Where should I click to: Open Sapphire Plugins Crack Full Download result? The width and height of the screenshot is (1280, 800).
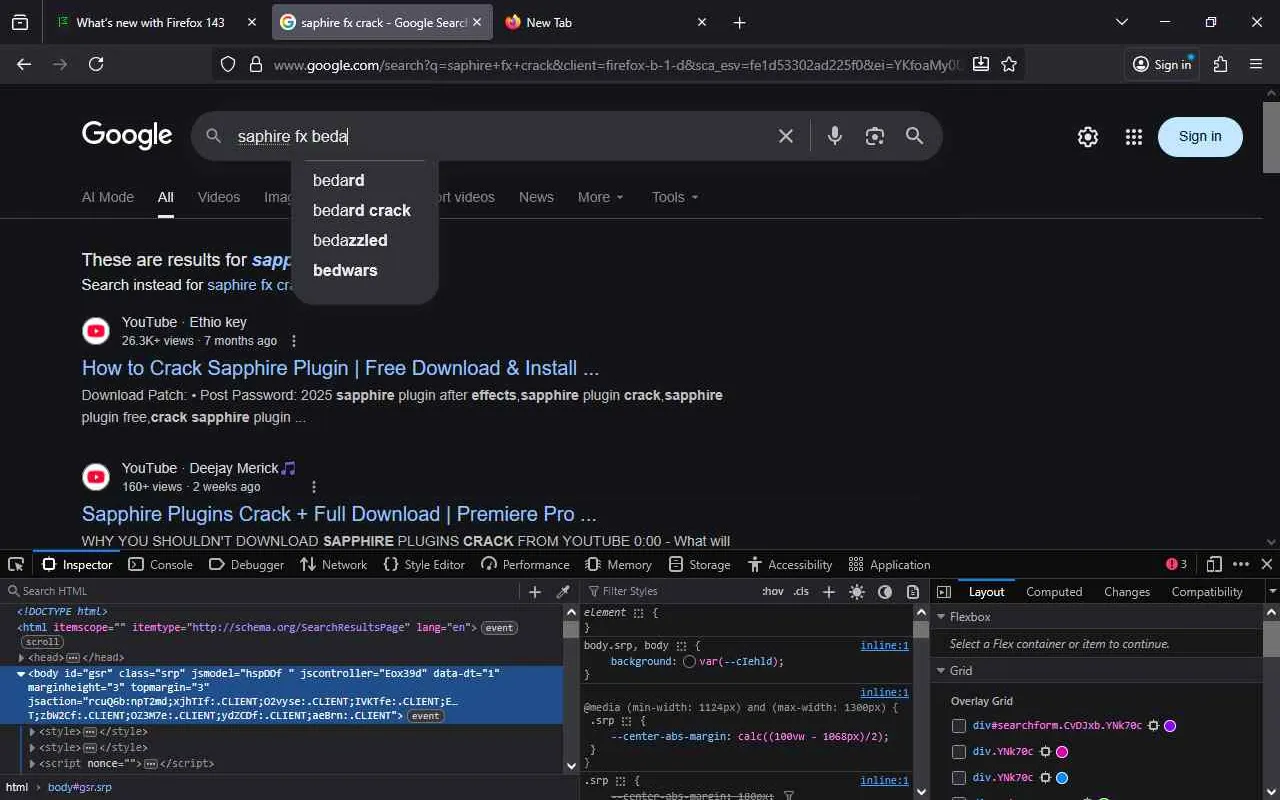(x=339, y=514)
